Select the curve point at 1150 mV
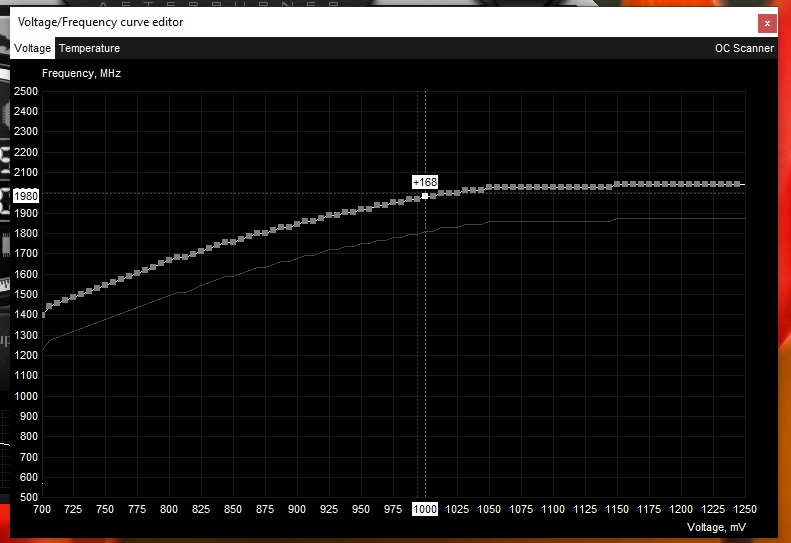 (617, 184)
